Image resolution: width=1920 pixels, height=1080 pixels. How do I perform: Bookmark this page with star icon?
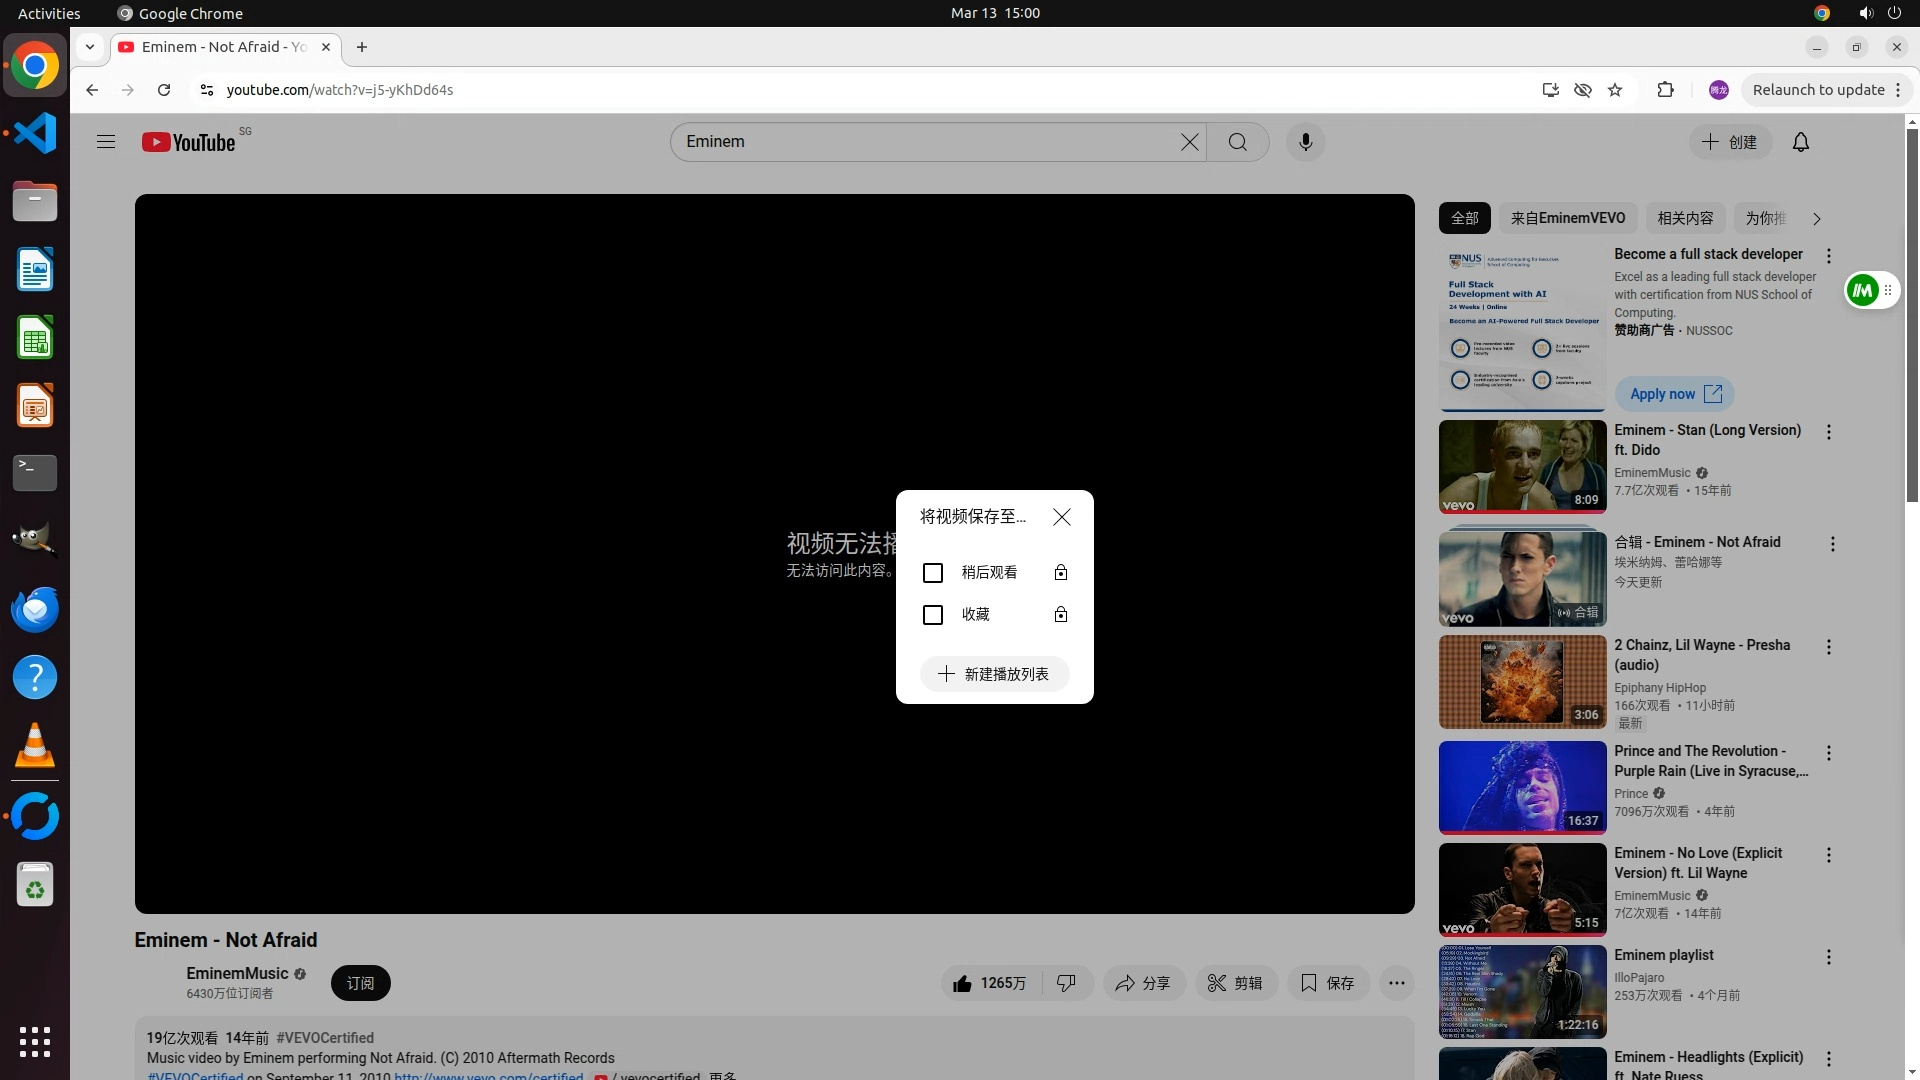(x=1614, y=90)
